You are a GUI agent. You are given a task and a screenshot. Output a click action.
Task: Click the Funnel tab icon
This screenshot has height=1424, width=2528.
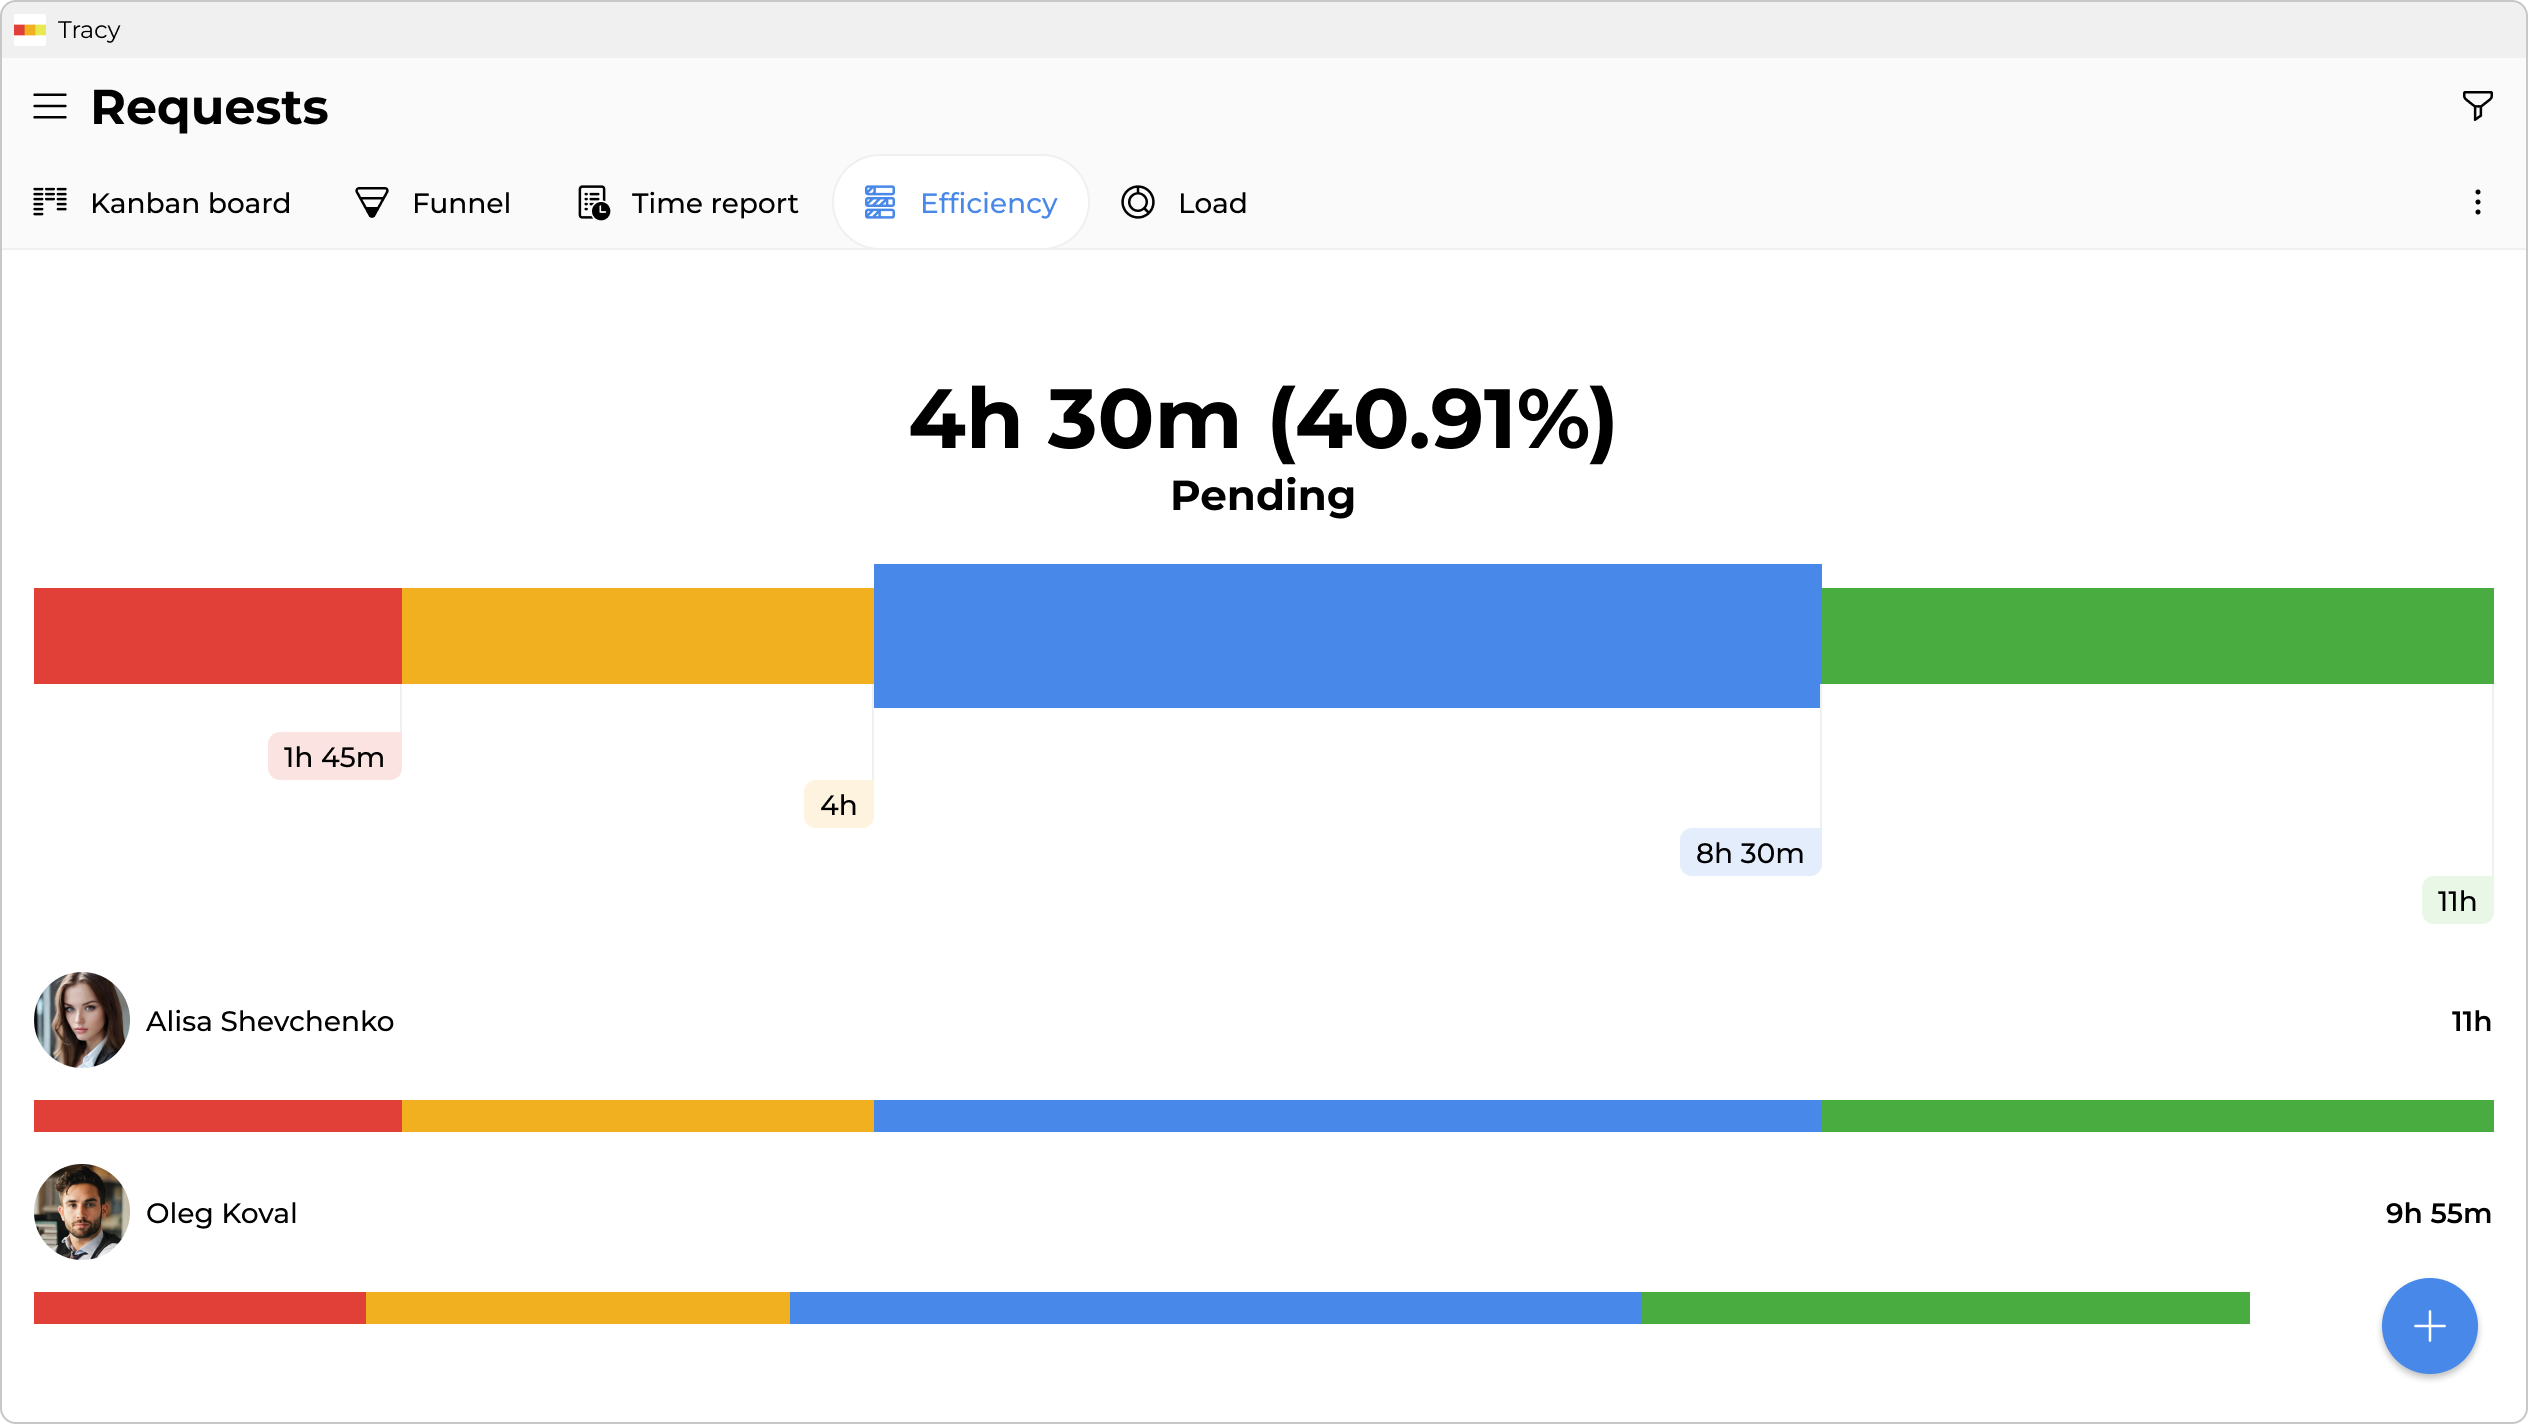point(372,203)
